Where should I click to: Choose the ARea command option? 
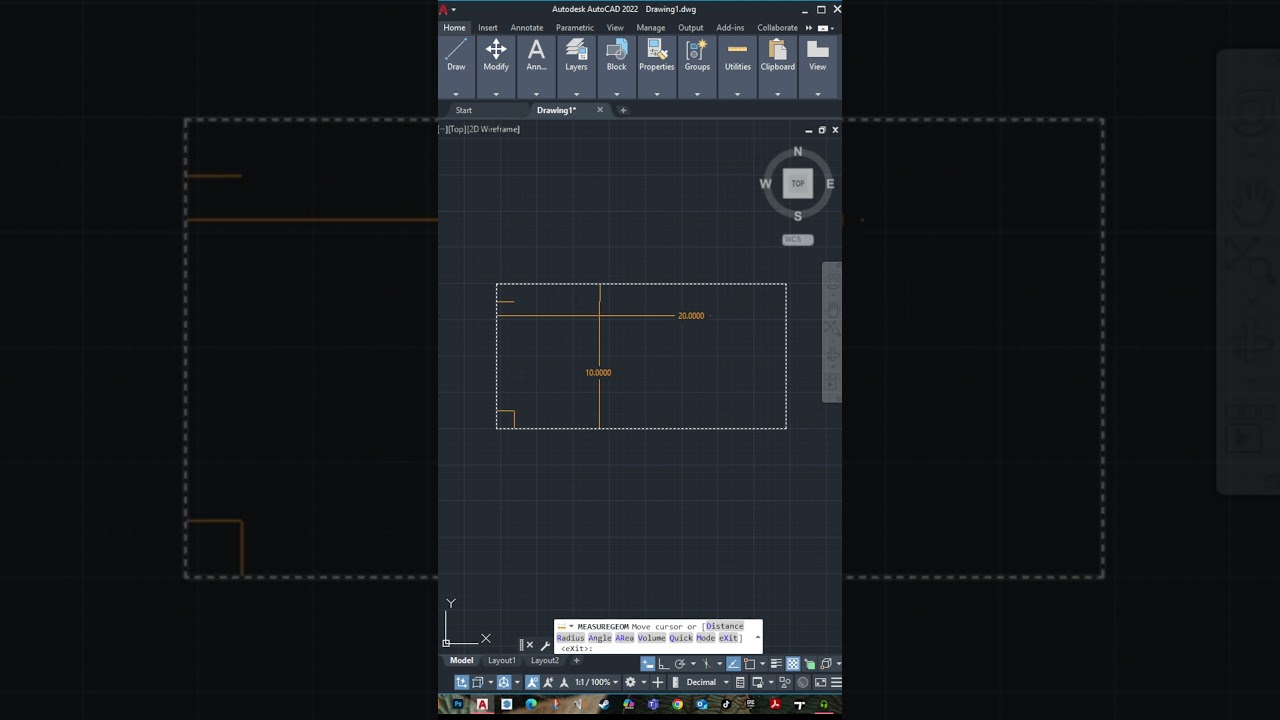[x=625, y=637]
